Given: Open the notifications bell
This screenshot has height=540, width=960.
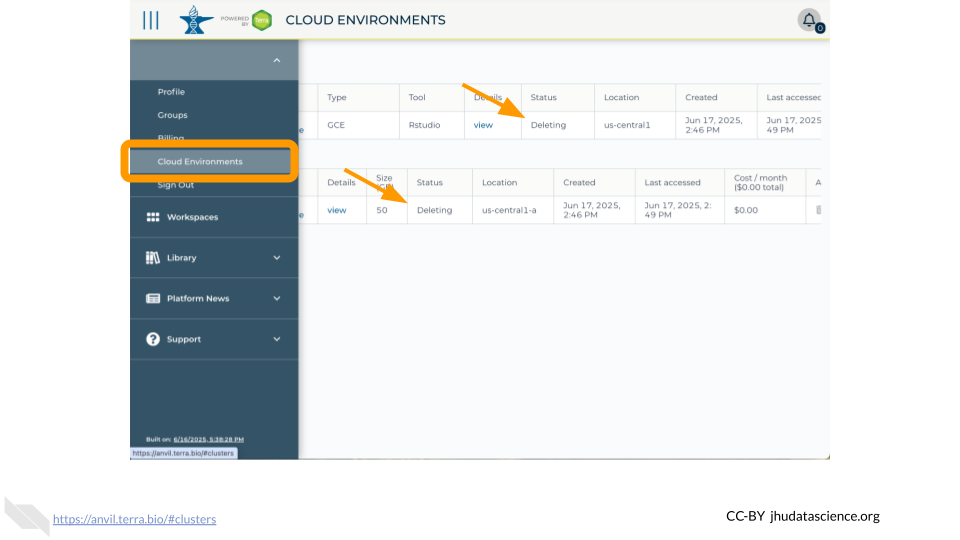Looking at the screenshot, I should 809,20.
